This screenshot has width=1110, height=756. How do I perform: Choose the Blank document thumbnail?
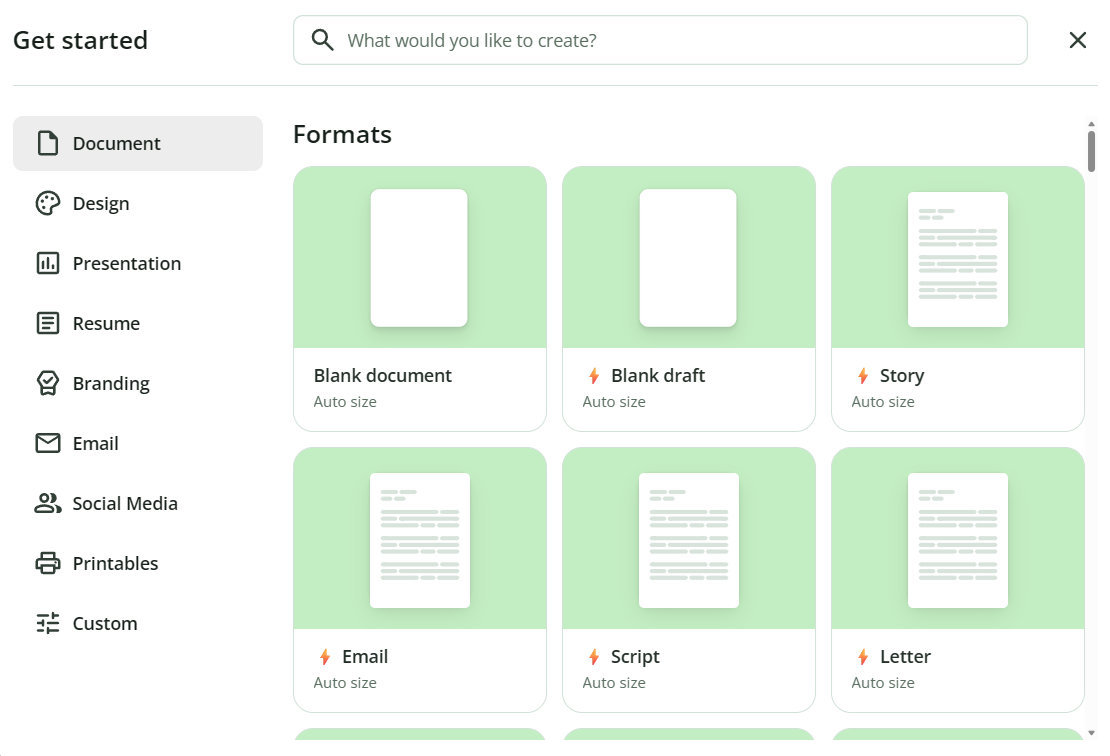coord(419,258)
